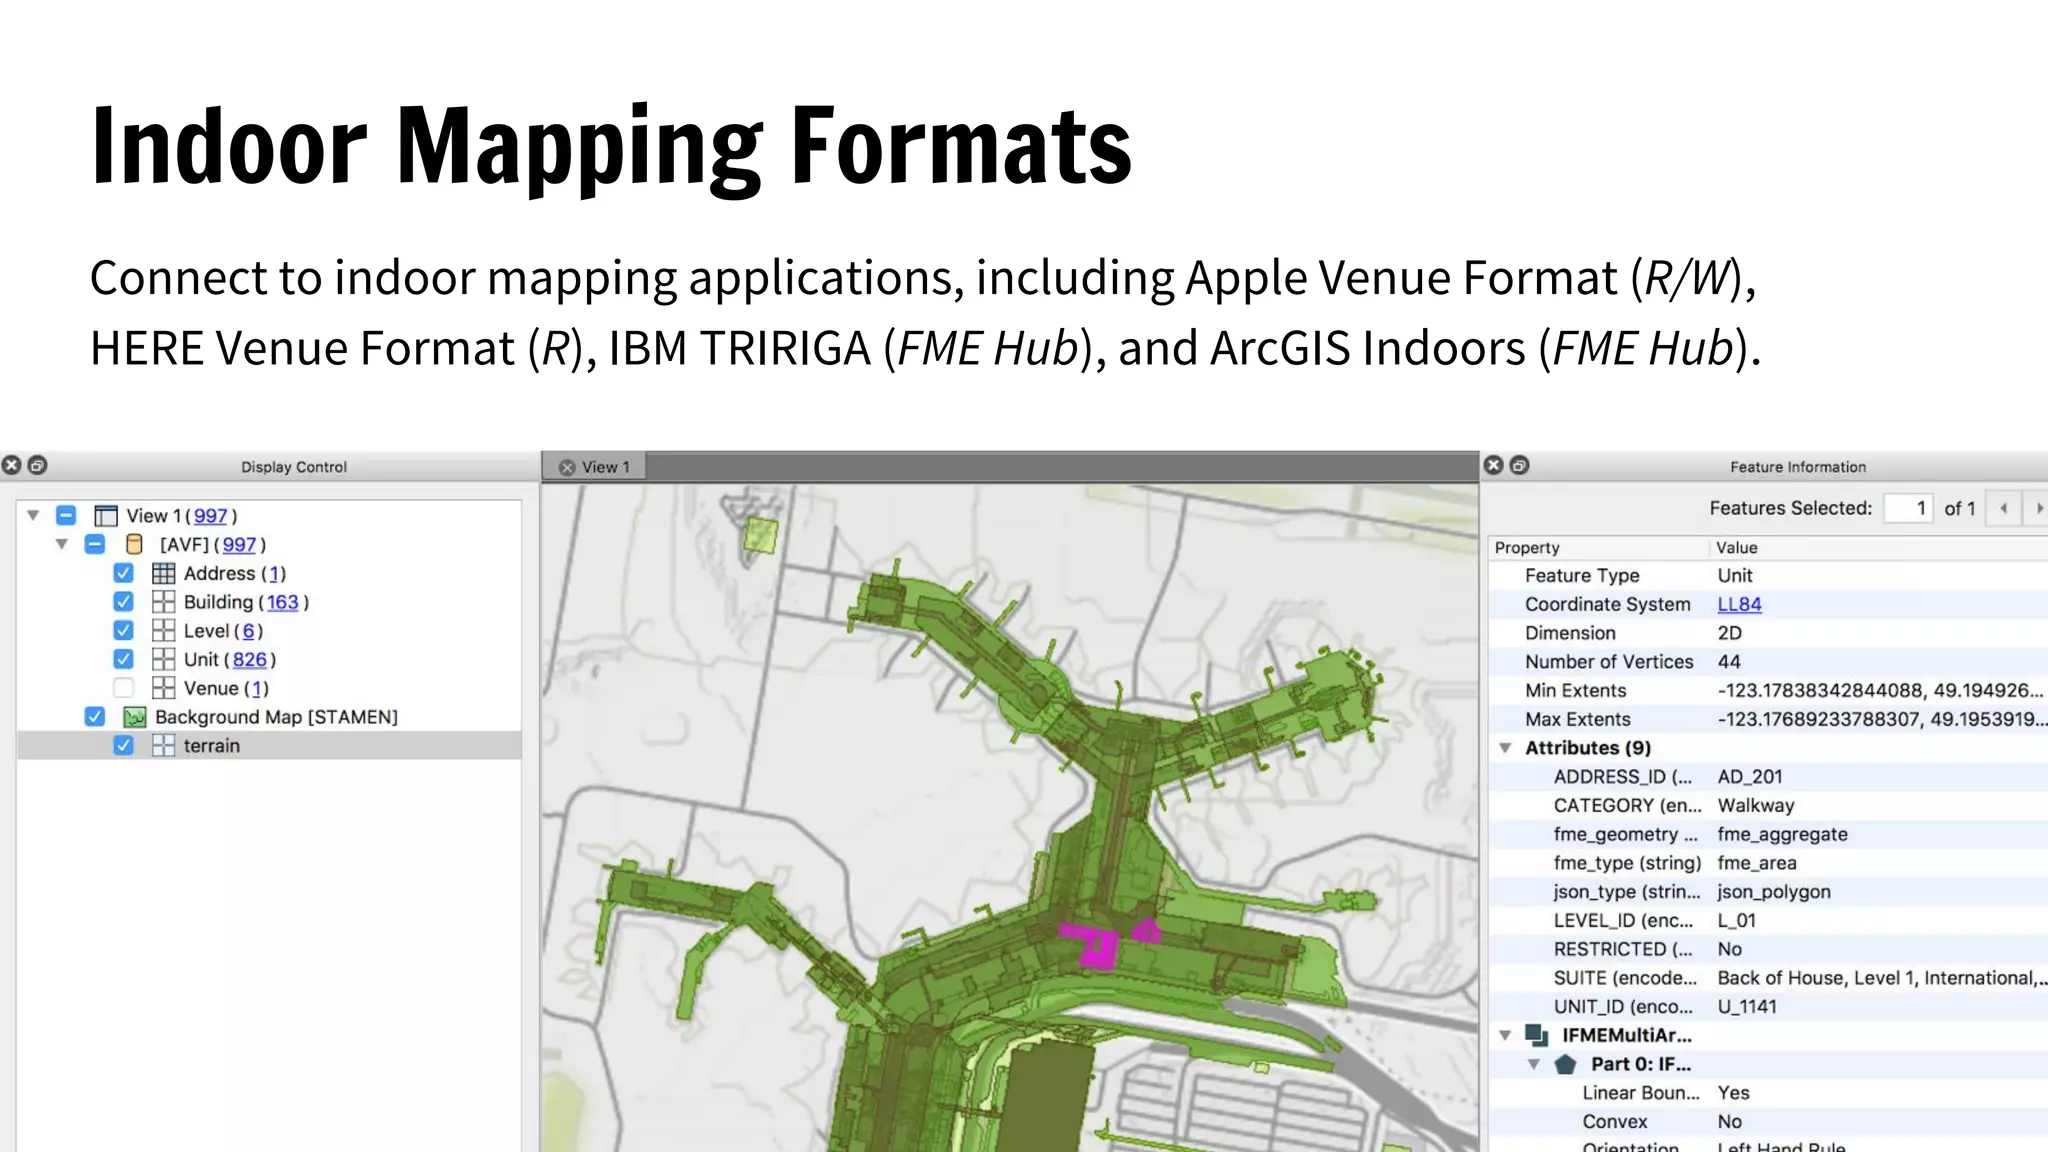Hide the Unit layer
This screenshot has width=2048, height=1152.
pyautogui.click(x=123, y=659)
